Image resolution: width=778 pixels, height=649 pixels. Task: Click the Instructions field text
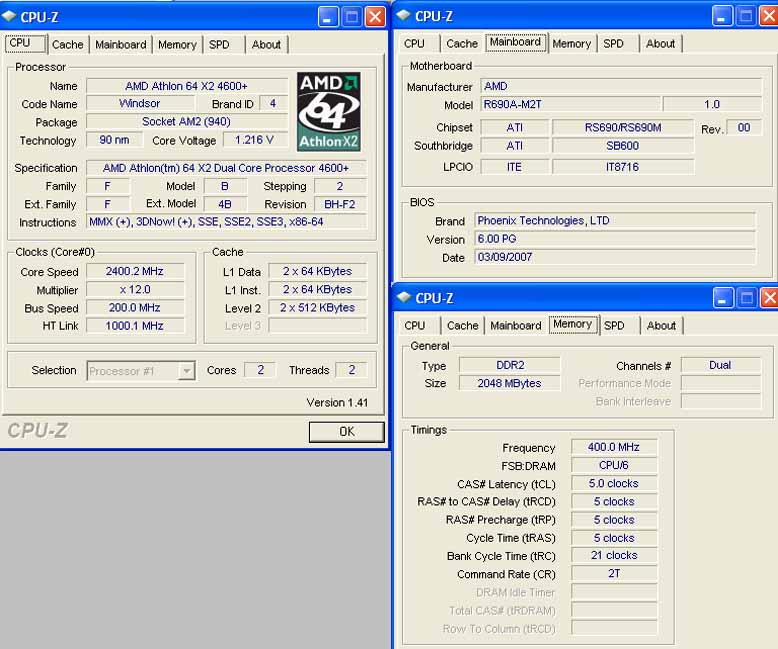(226, 222)
